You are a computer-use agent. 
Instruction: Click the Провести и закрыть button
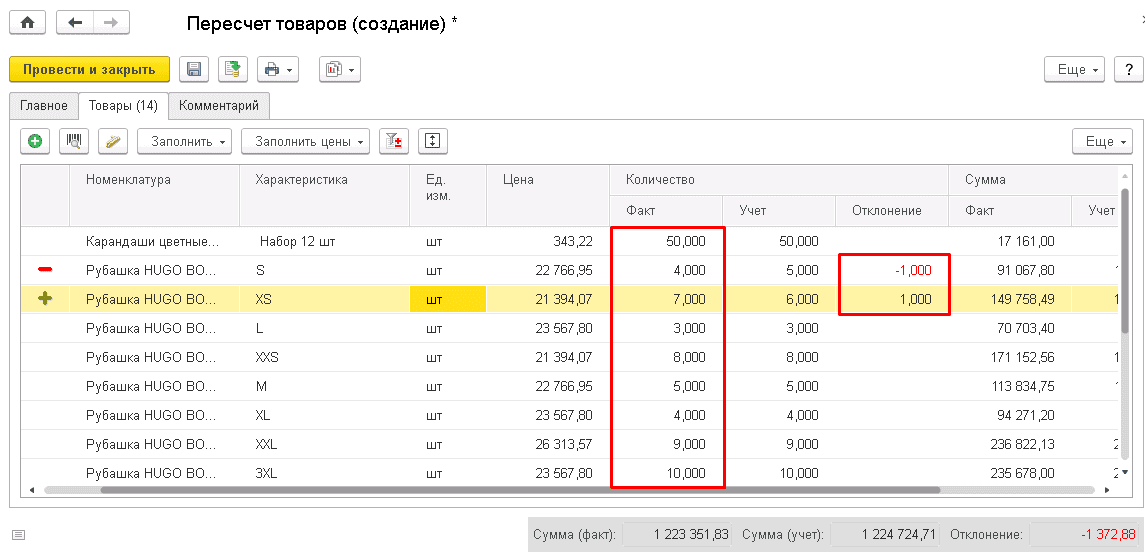90,69
